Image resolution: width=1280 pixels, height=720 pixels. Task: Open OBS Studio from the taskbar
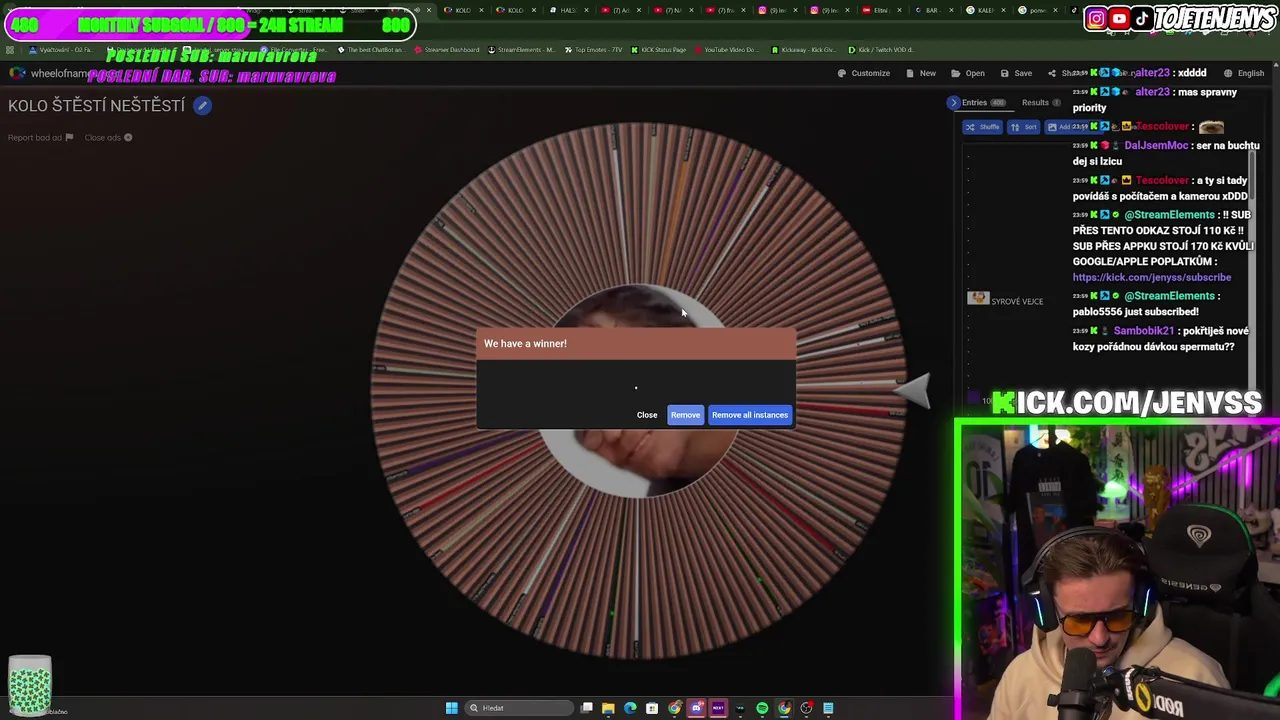pos(806,708)
